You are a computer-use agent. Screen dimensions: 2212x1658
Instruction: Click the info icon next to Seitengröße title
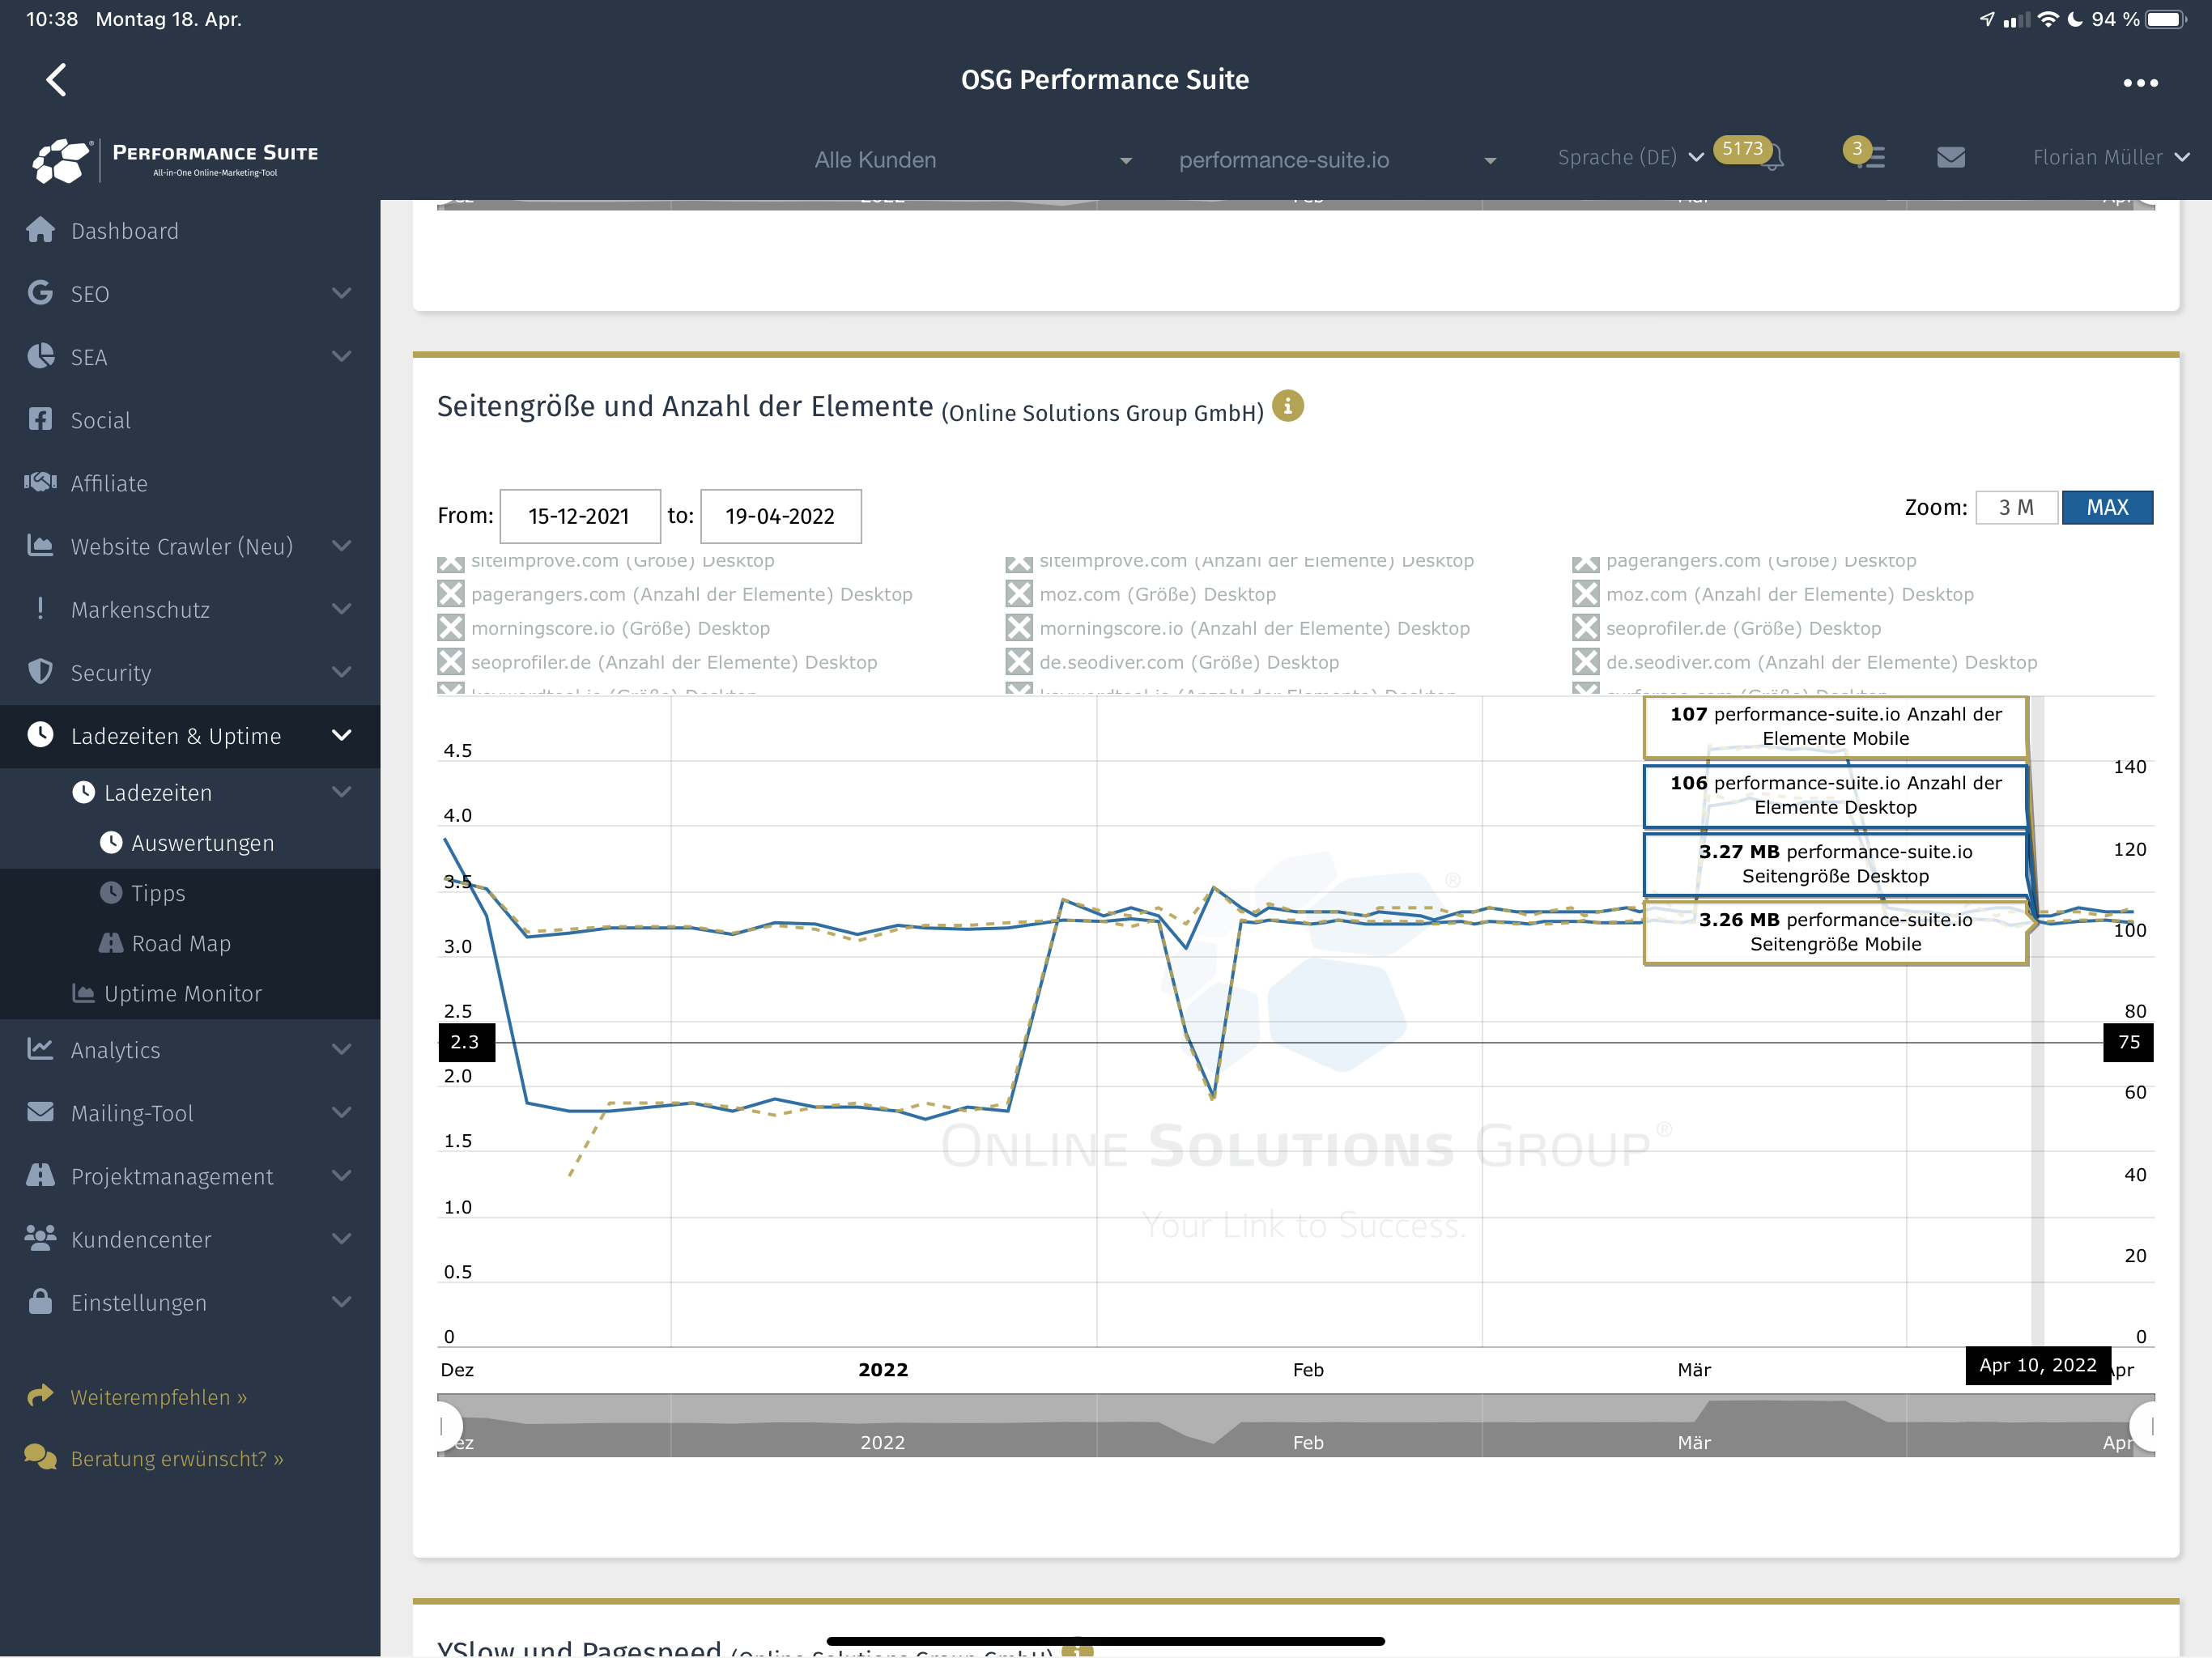pos(1288,406)
